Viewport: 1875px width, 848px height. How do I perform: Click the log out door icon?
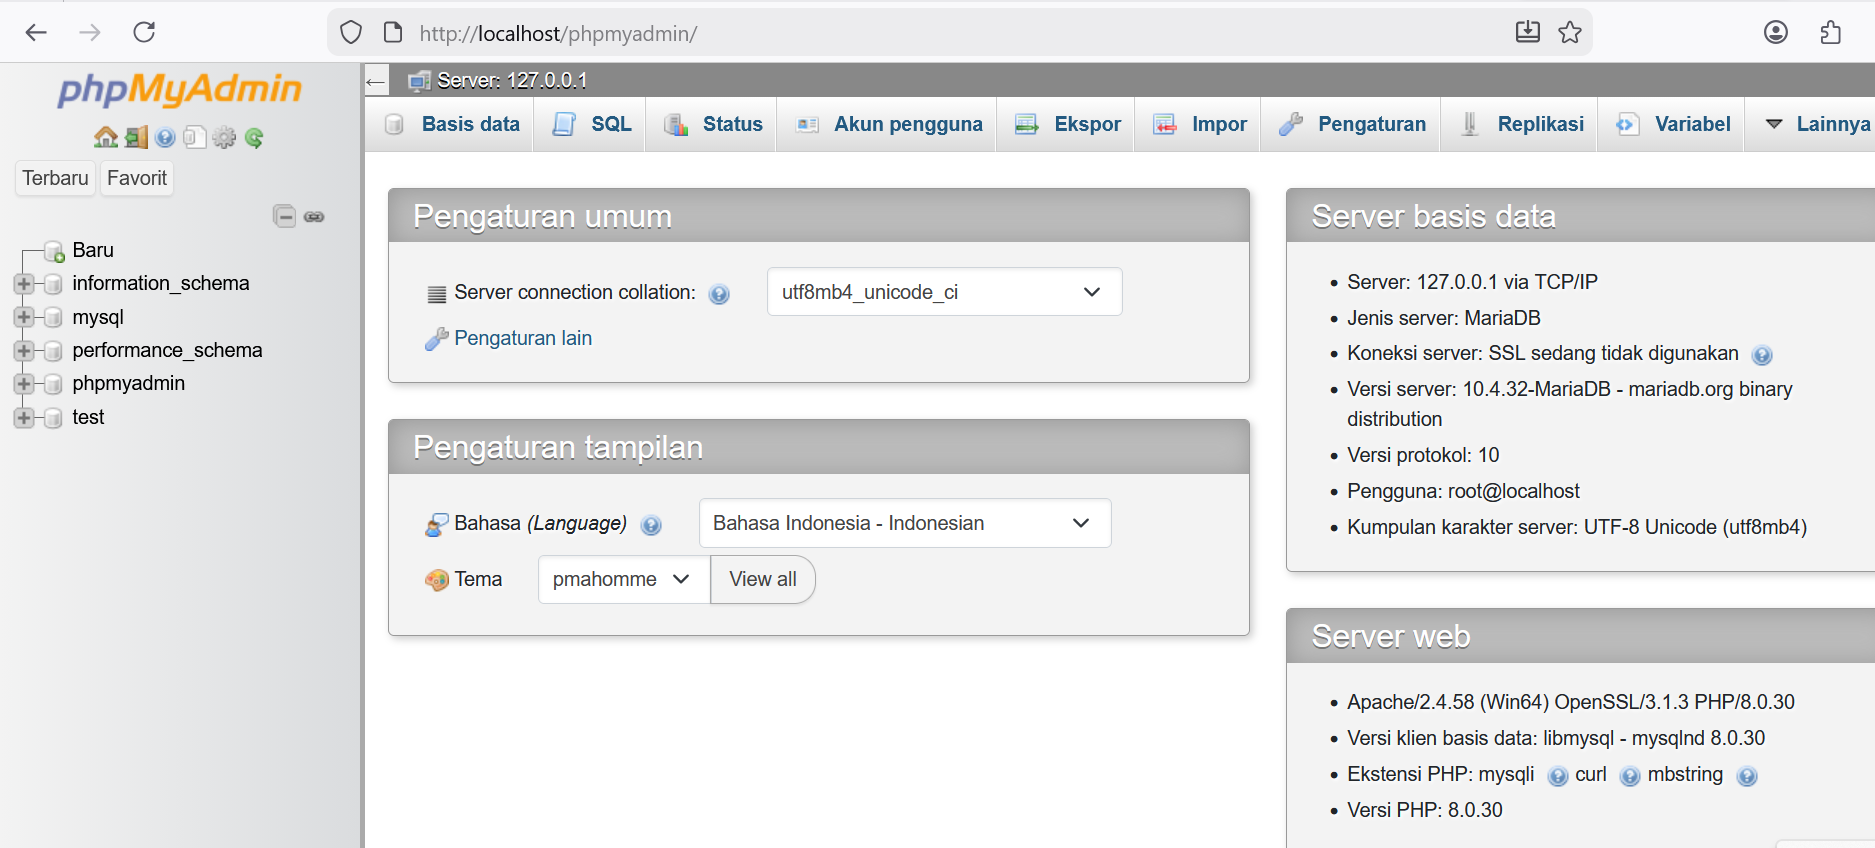click(136, 138)
